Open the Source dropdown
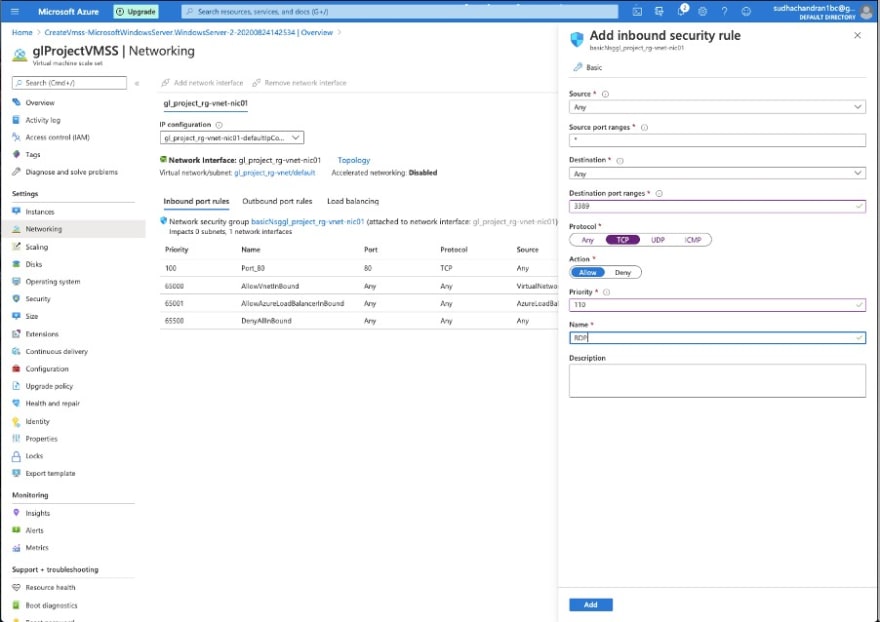This screenshot has width=880, height=622. [717, 107]
